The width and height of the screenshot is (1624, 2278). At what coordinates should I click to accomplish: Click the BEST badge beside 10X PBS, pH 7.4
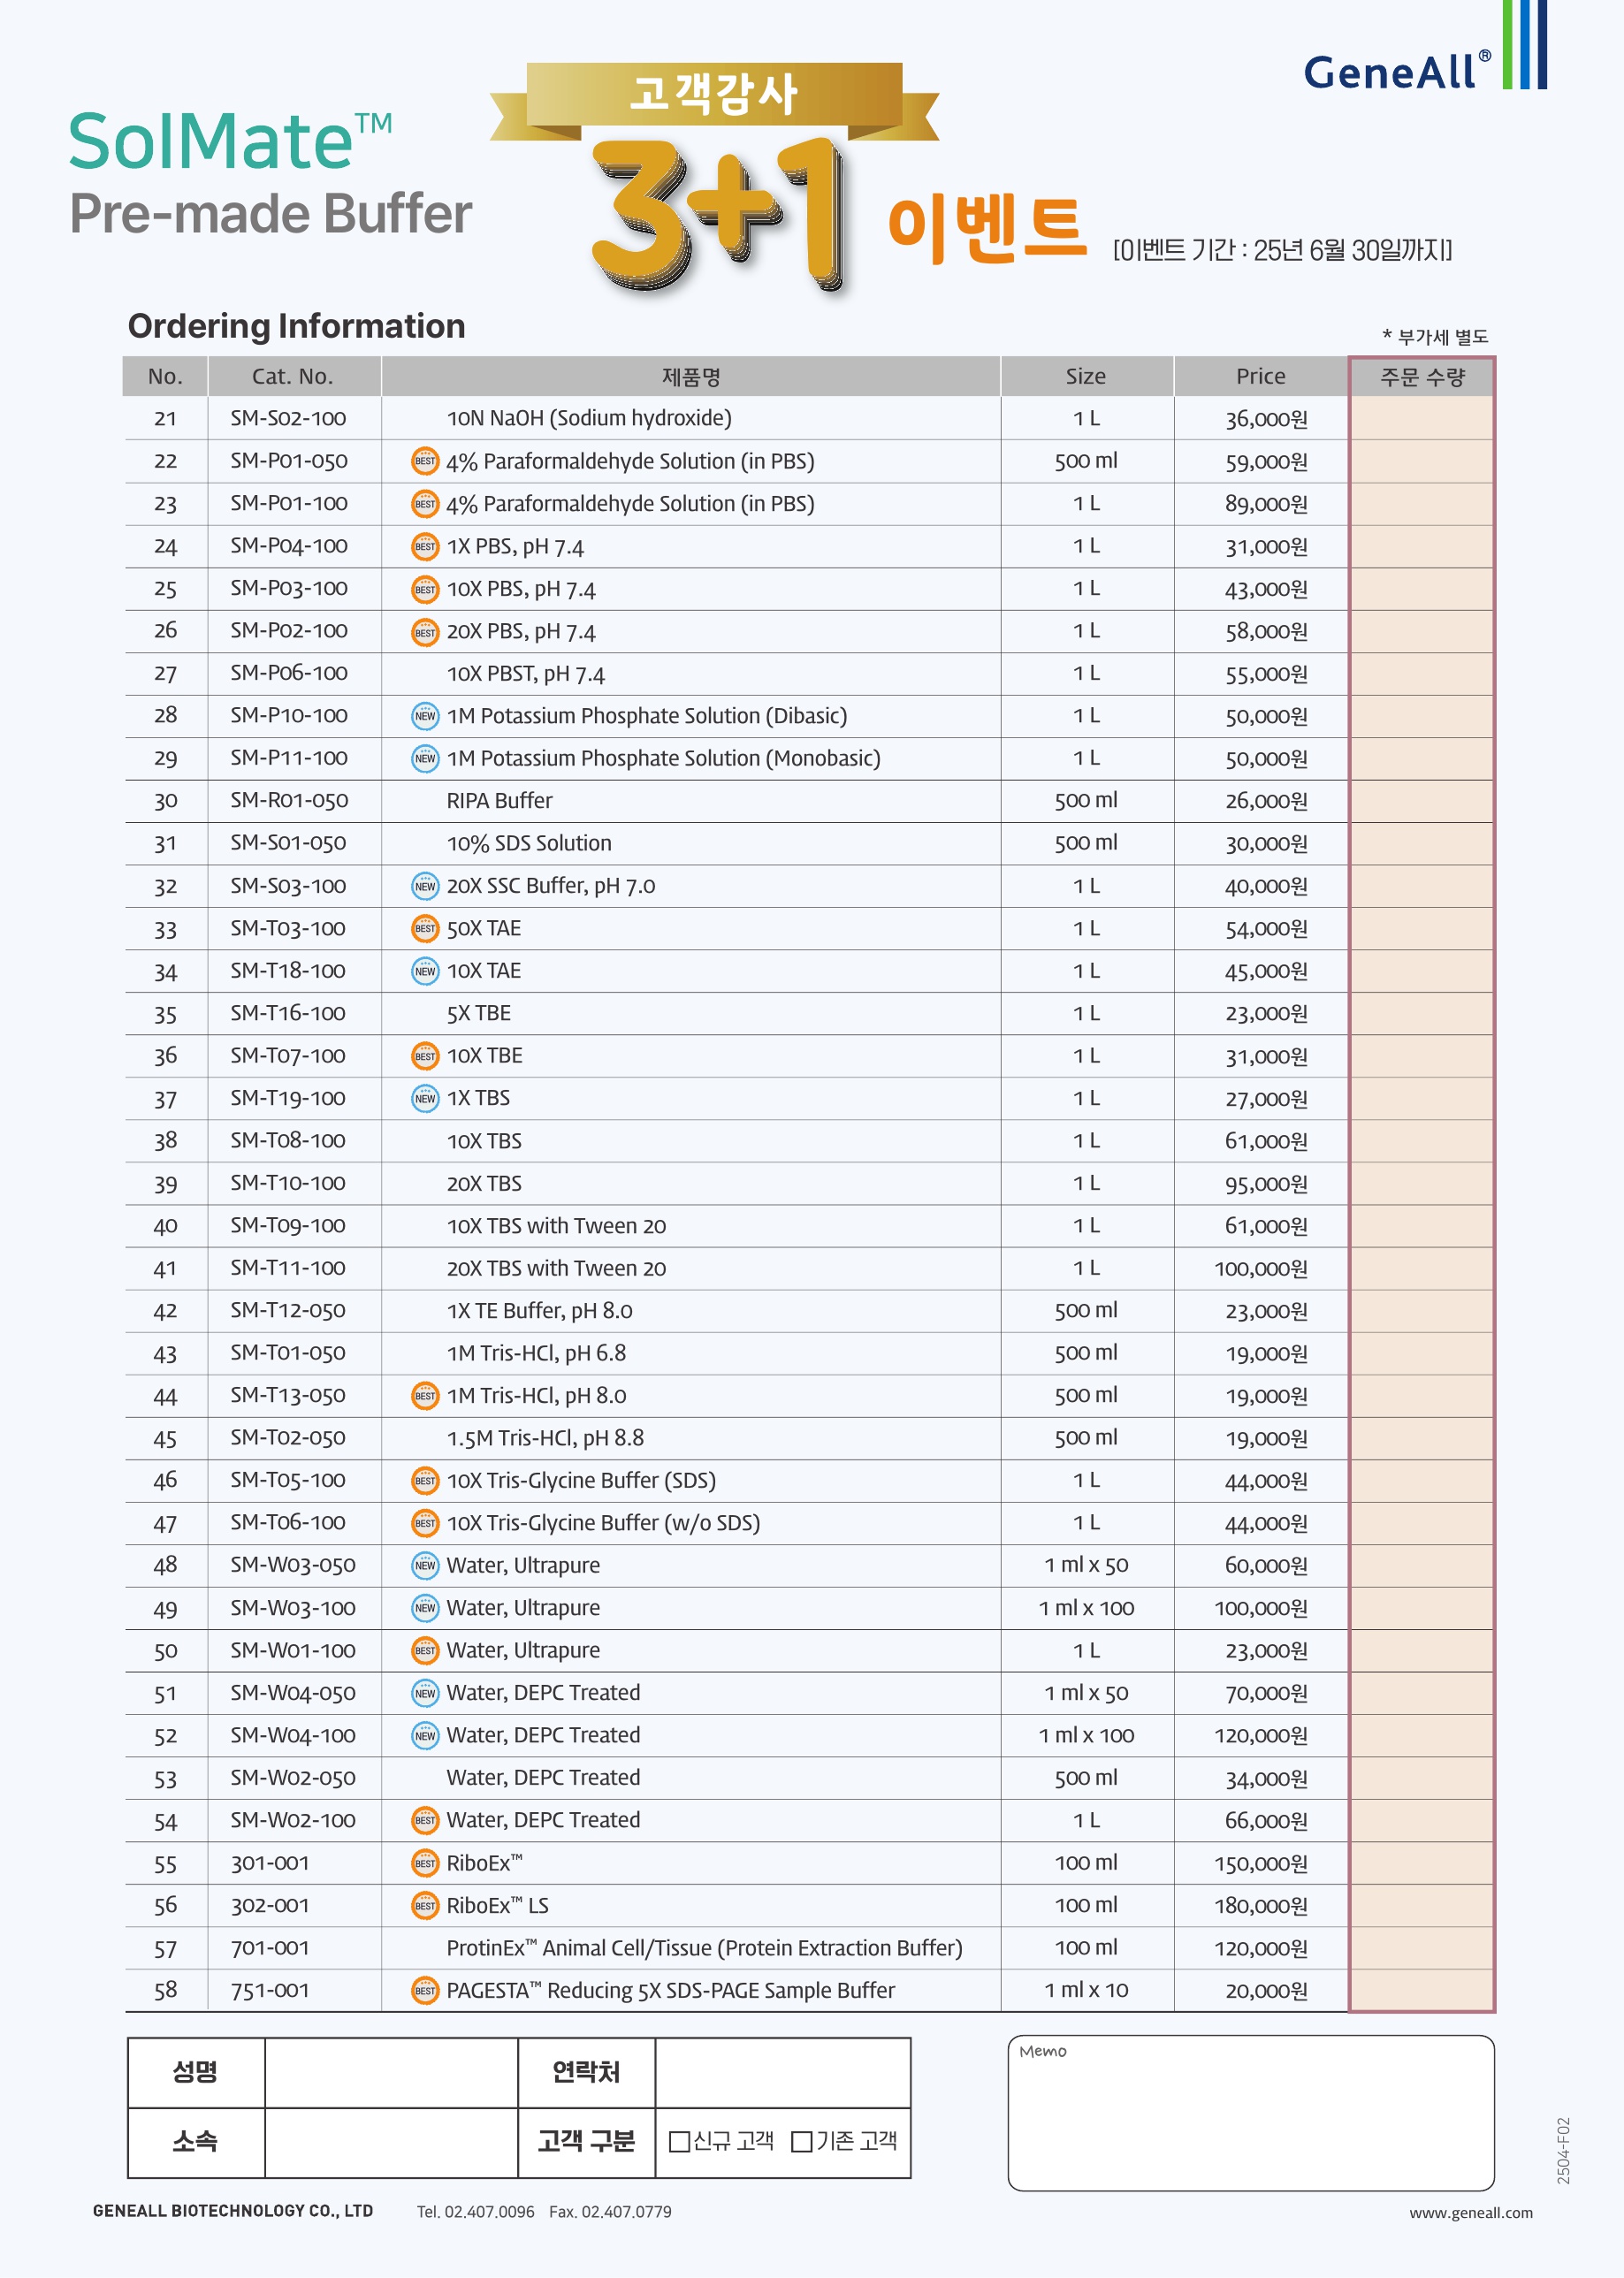click(x=425, y=589)
